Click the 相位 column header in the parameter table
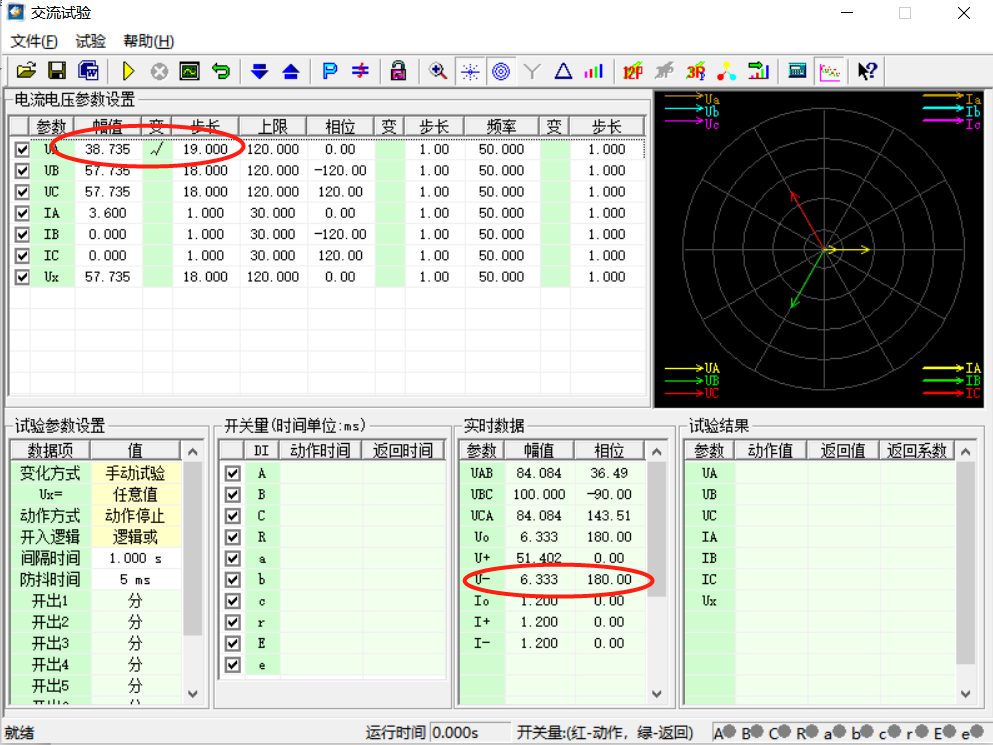993x745 pixels. [340, 127]
